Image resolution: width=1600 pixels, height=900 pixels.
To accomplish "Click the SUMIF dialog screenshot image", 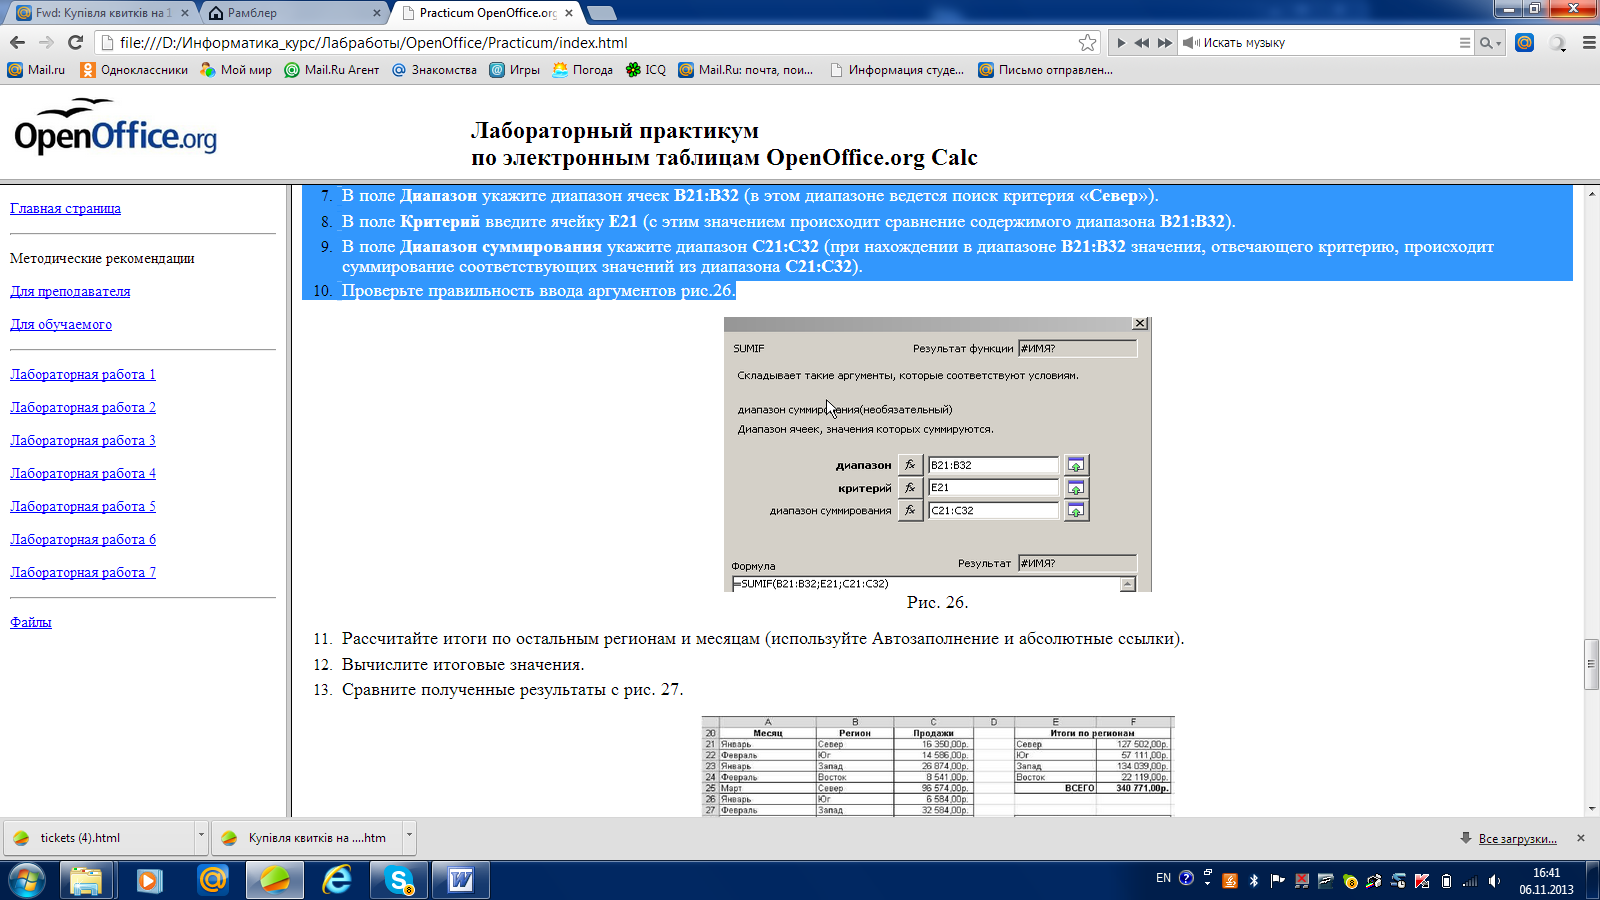I will 937,454.
